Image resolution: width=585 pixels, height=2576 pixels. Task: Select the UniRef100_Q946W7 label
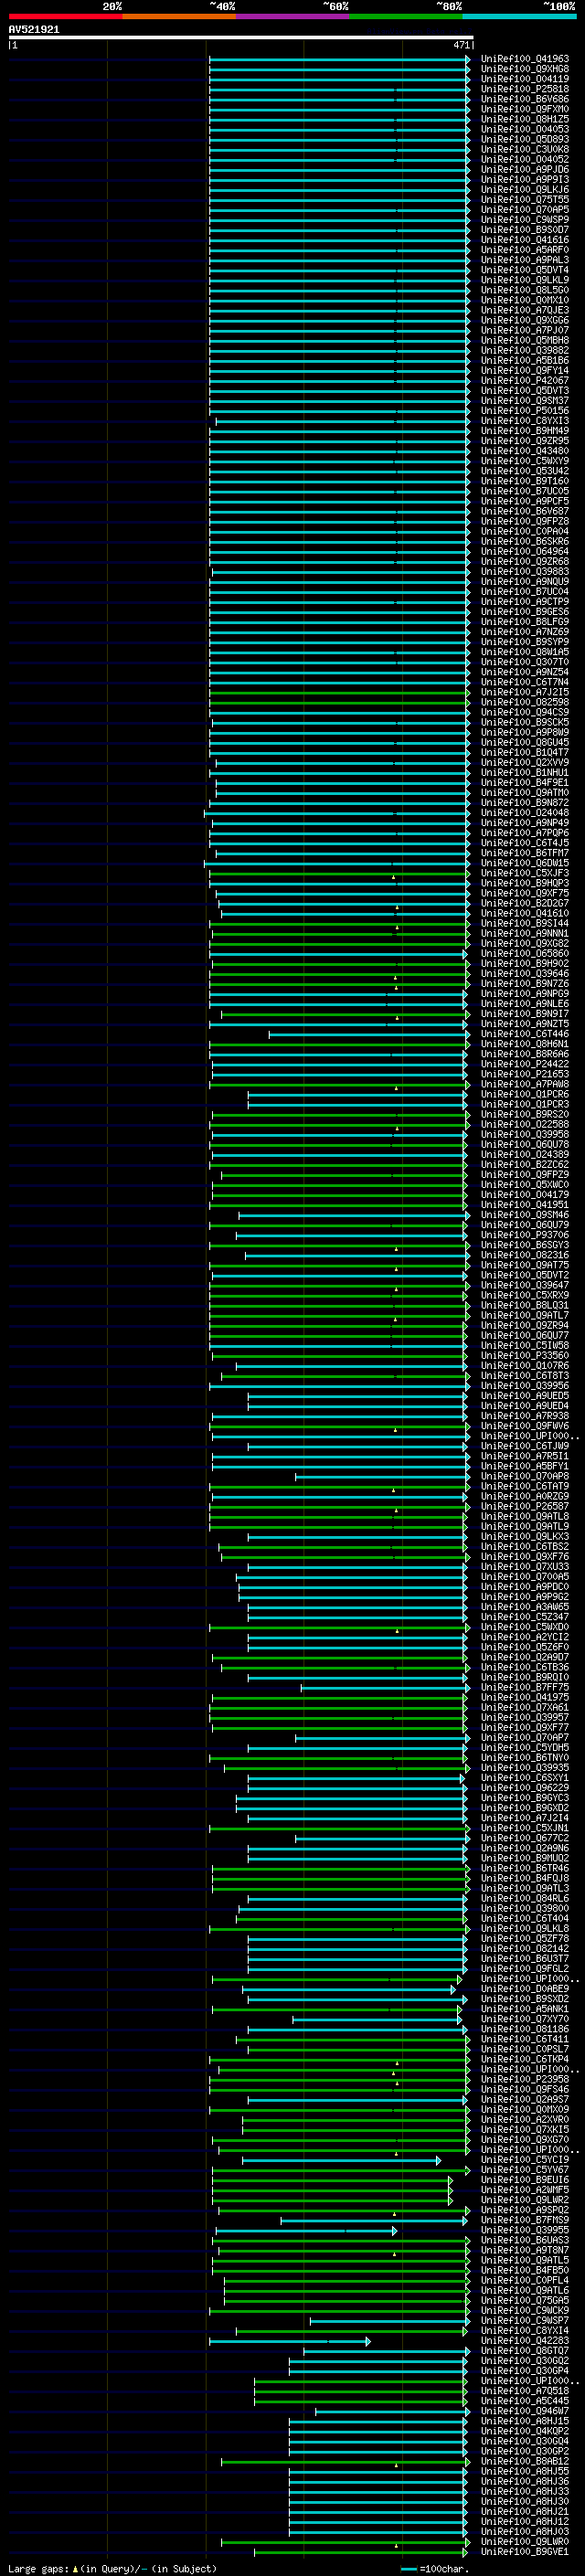[x=525, y=2411]
